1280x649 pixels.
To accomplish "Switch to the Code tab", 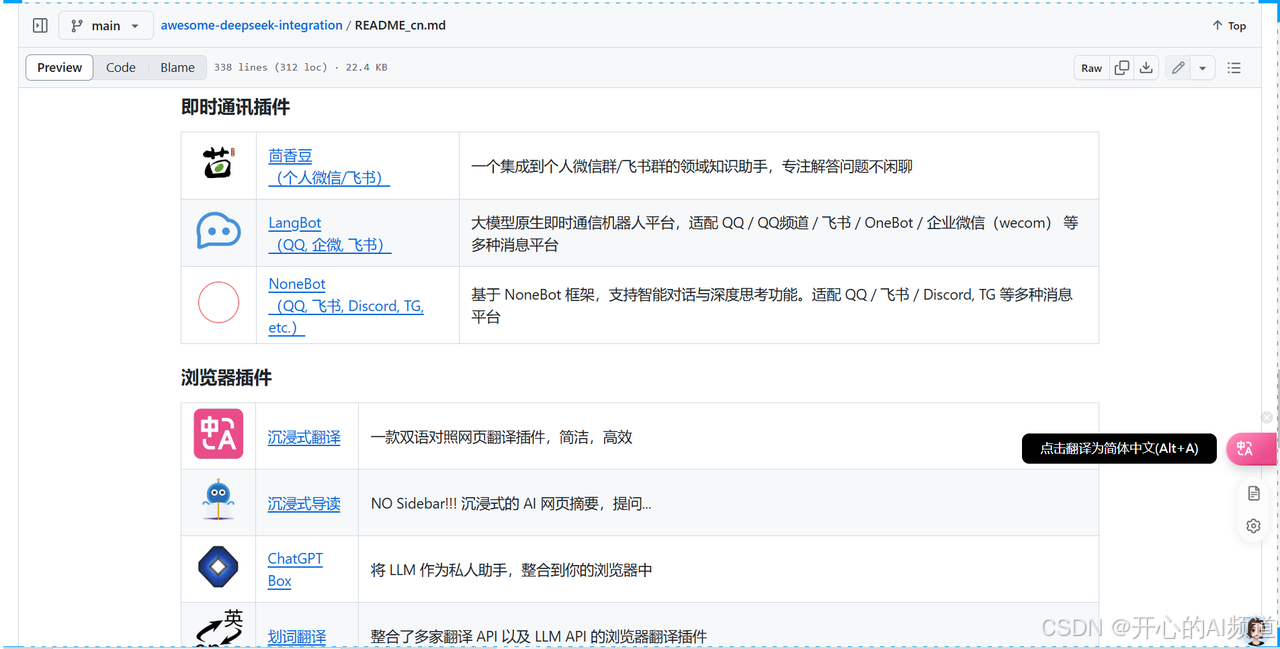I will click(121, 68).
